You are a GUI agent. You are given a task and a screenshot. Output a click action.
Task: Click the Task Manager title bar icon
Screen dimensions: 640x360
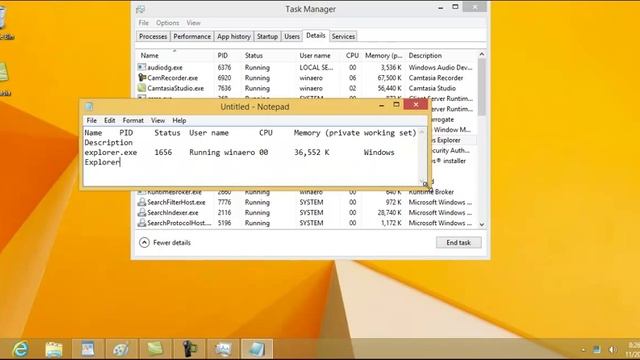click(x=141, y=9)
